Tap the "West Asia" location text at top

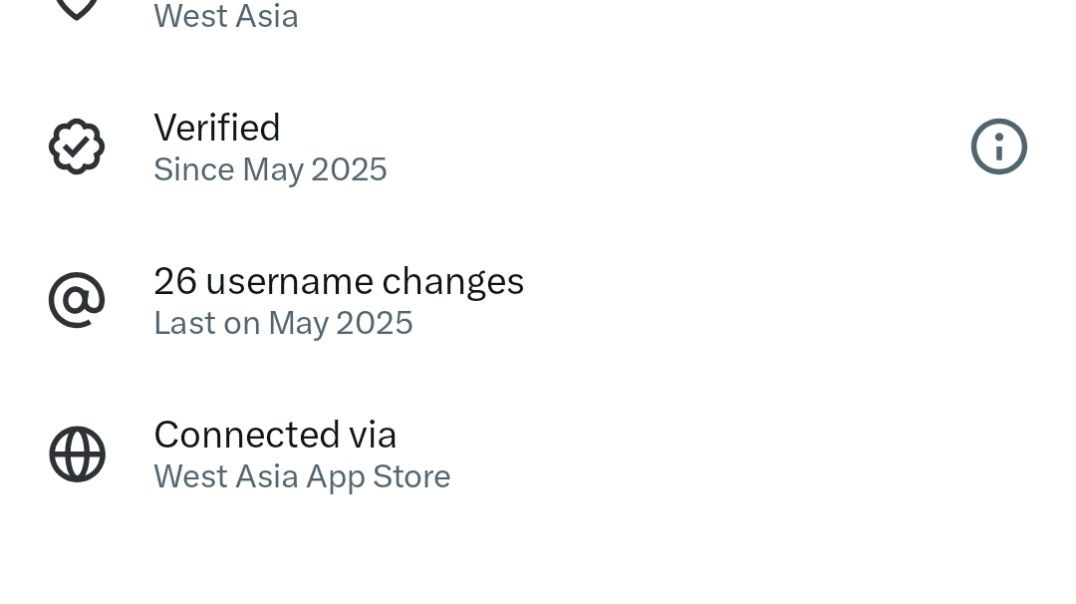pyautogui.click(x=226, y=16)
